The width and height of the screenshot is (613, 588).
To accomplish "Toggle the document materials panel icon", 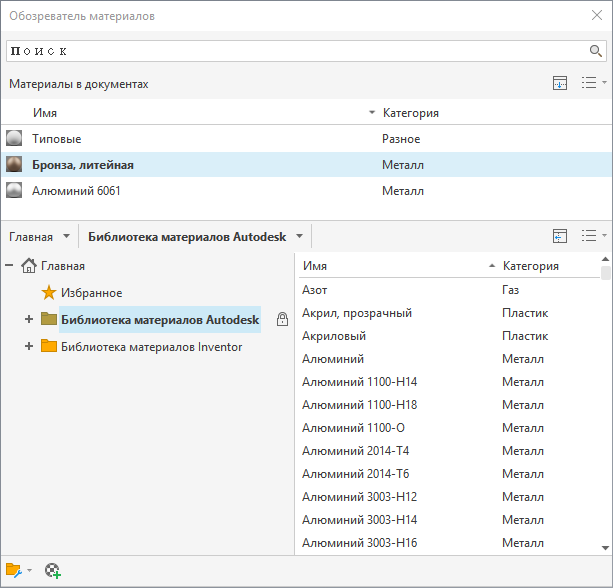I will coord(560,84).
